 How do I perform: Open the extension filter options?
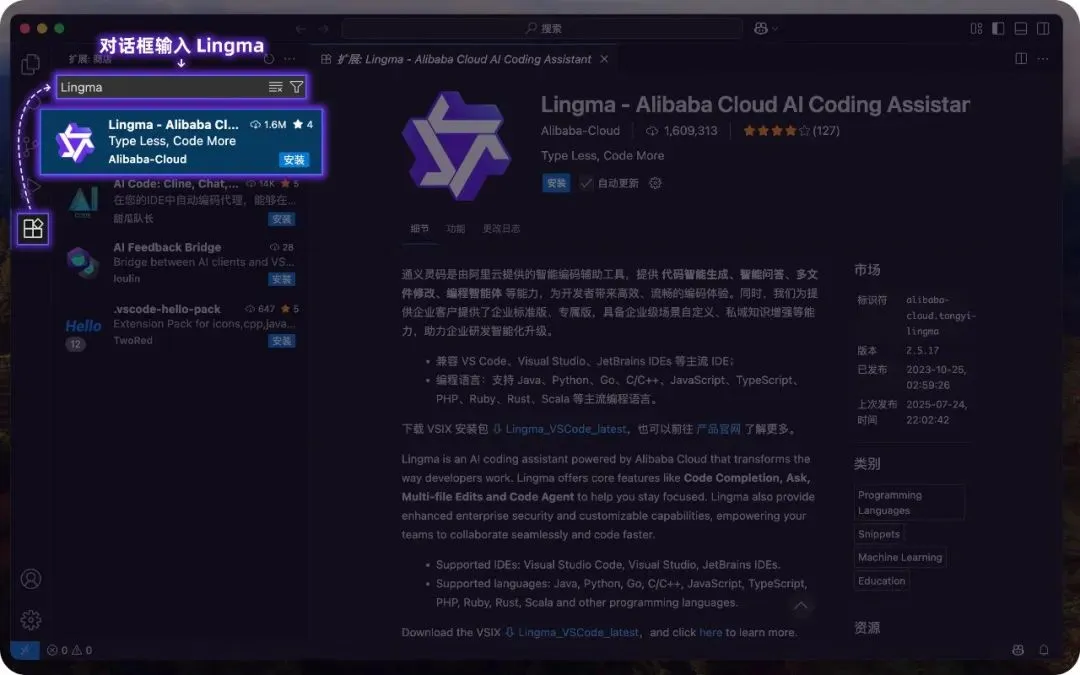[296, 87]
